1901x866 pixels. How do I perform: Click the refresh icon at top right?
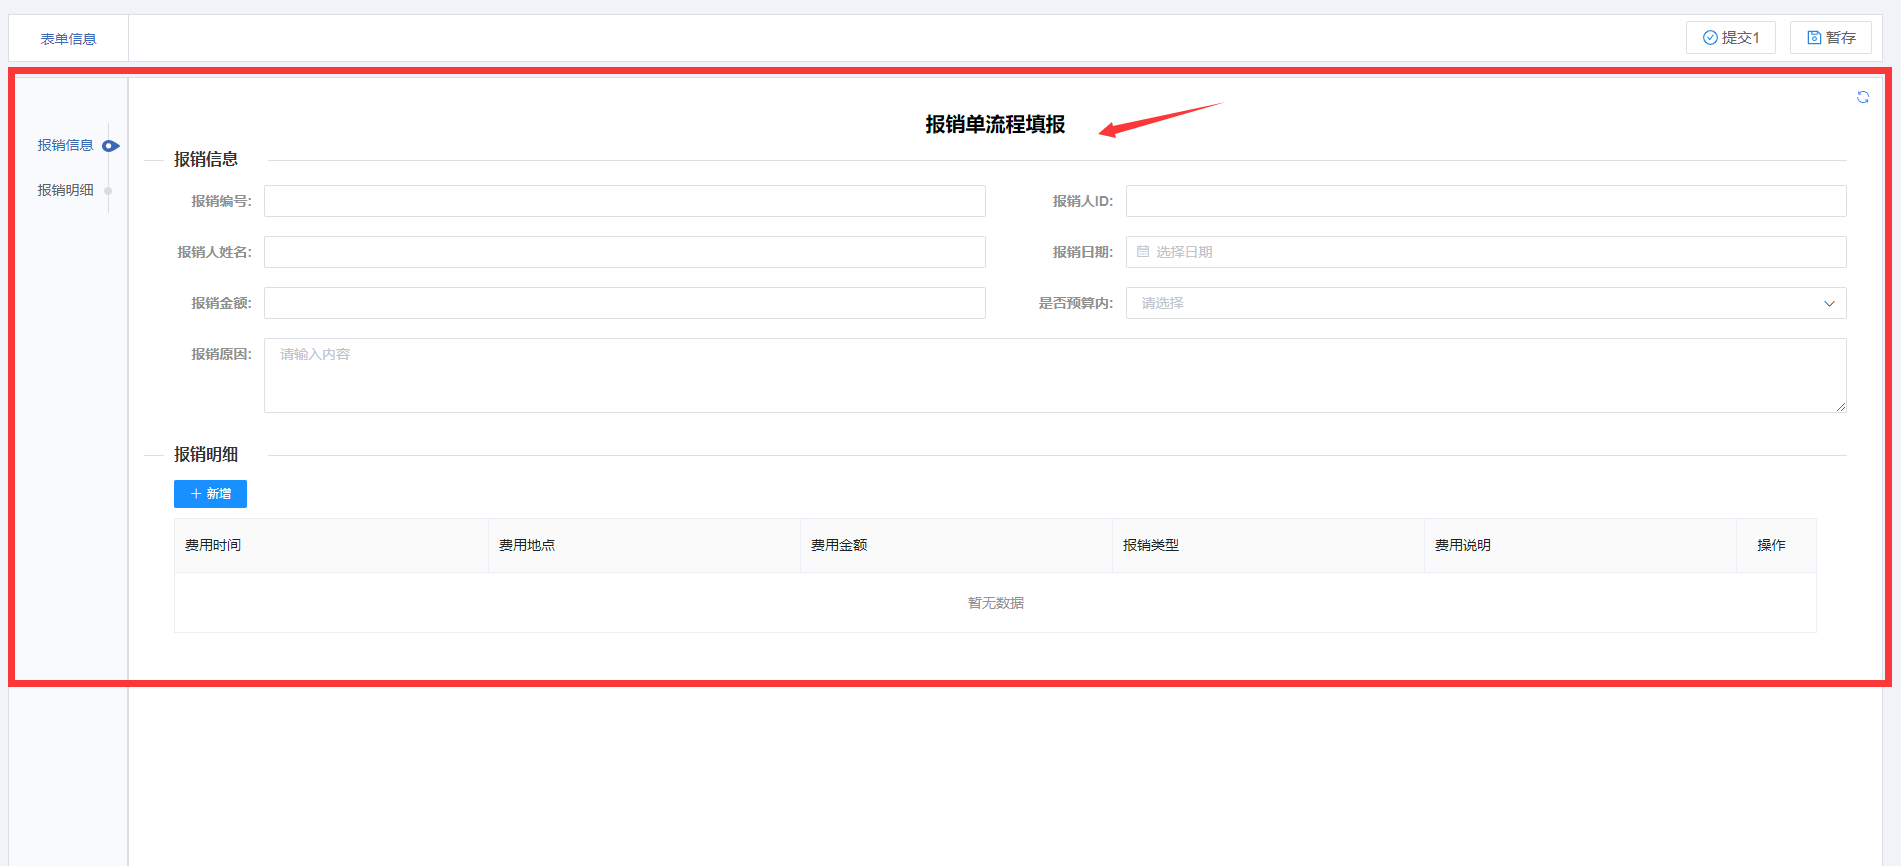(1862, 97)
